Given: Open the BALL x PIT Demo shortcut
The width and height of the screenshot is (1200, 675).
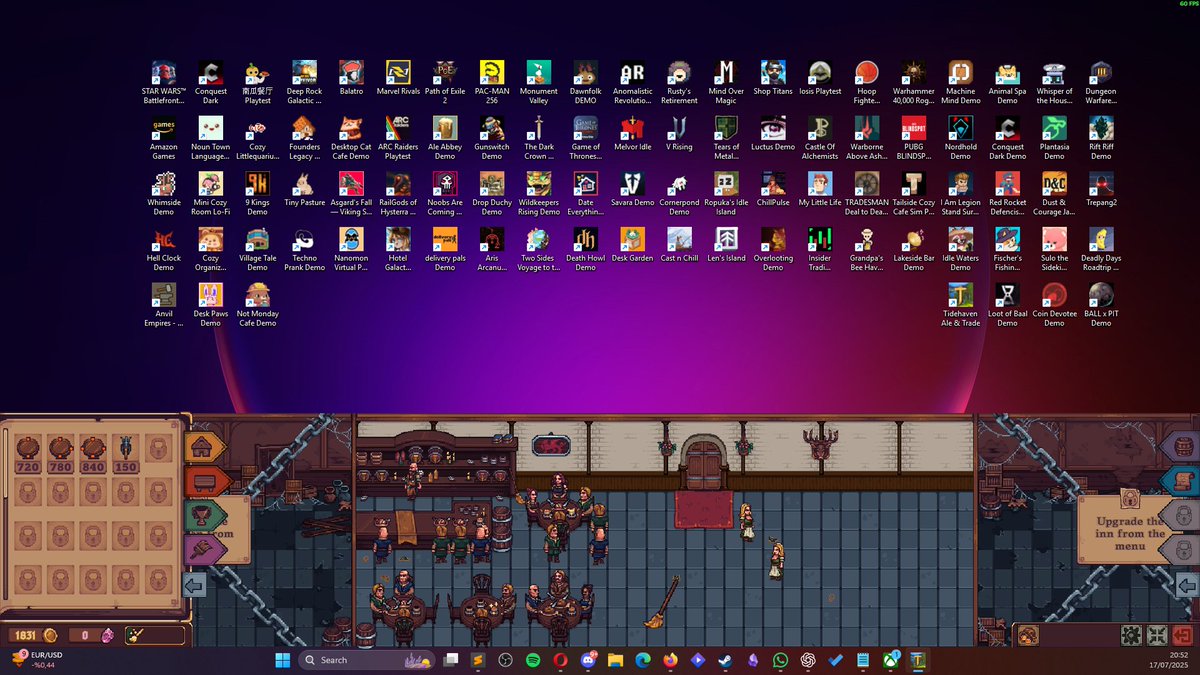Looking at the screenshot, I should tap(1101, 305).
